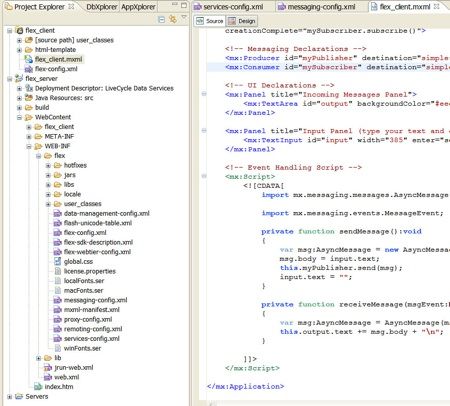This screenshot has width=450, height=406.
Task: Click the Collapse All icon in Project Explorer
Action: (161, 20)
